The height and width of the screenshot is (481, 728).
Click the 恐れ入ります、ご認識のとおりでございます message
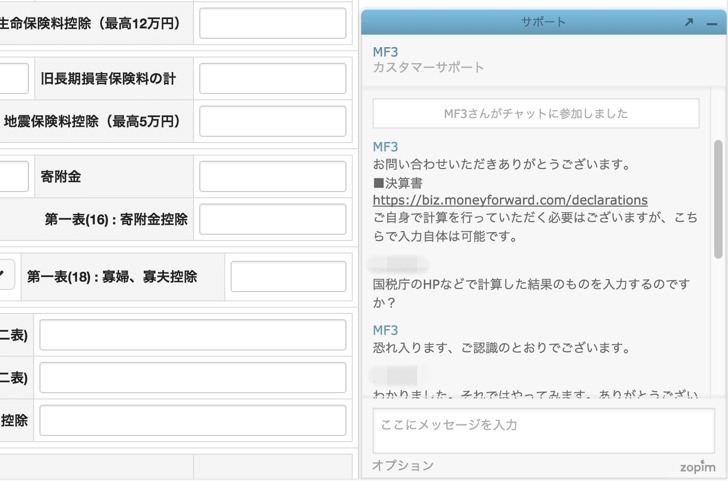pyautogui.click(x=501, y=348)
